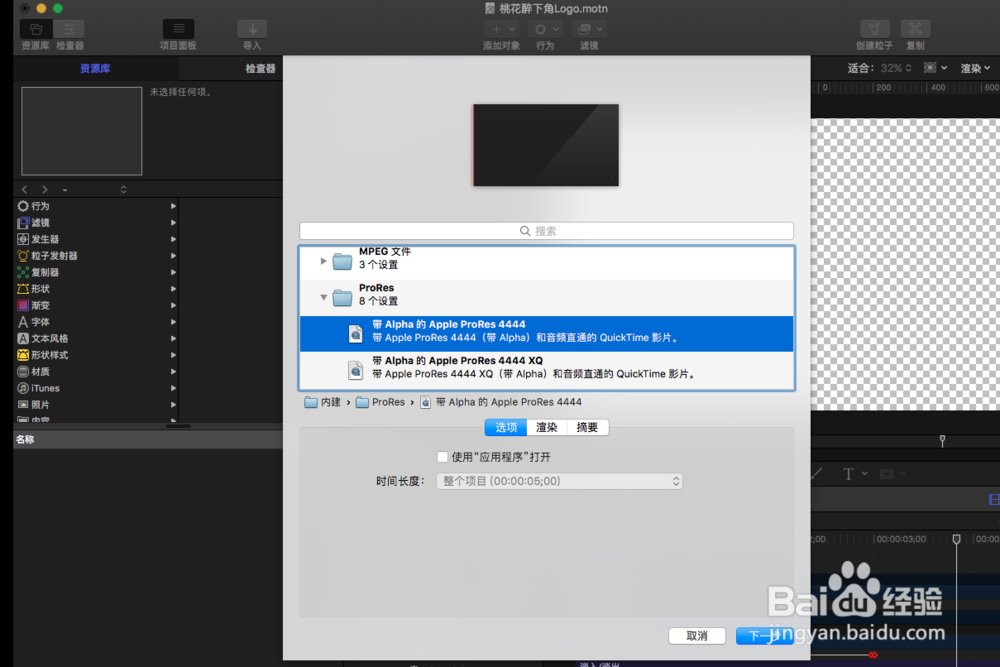The height and width of the screenshot is (667, 1000).
Task: Click the timeline playhead marker
Action: [x=956, y=539]
